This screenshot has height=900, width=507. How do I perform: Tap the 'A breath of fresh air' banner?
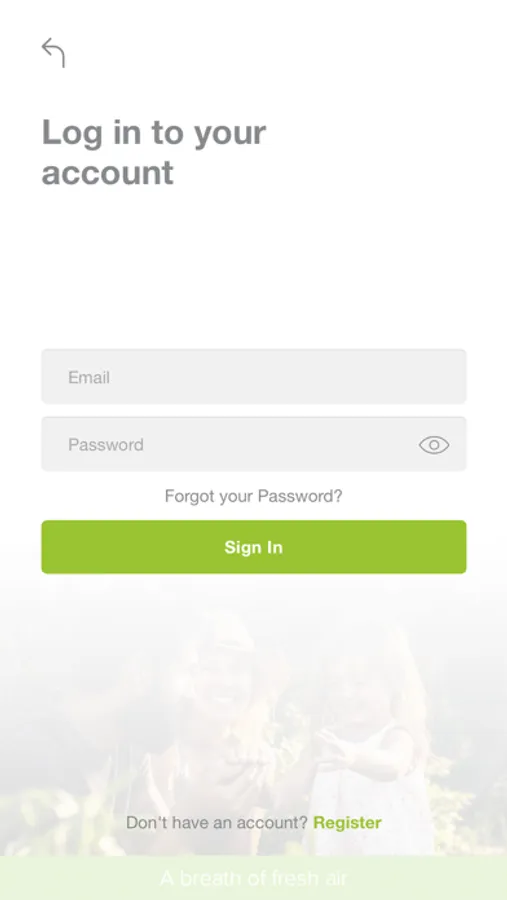(254, 878)
